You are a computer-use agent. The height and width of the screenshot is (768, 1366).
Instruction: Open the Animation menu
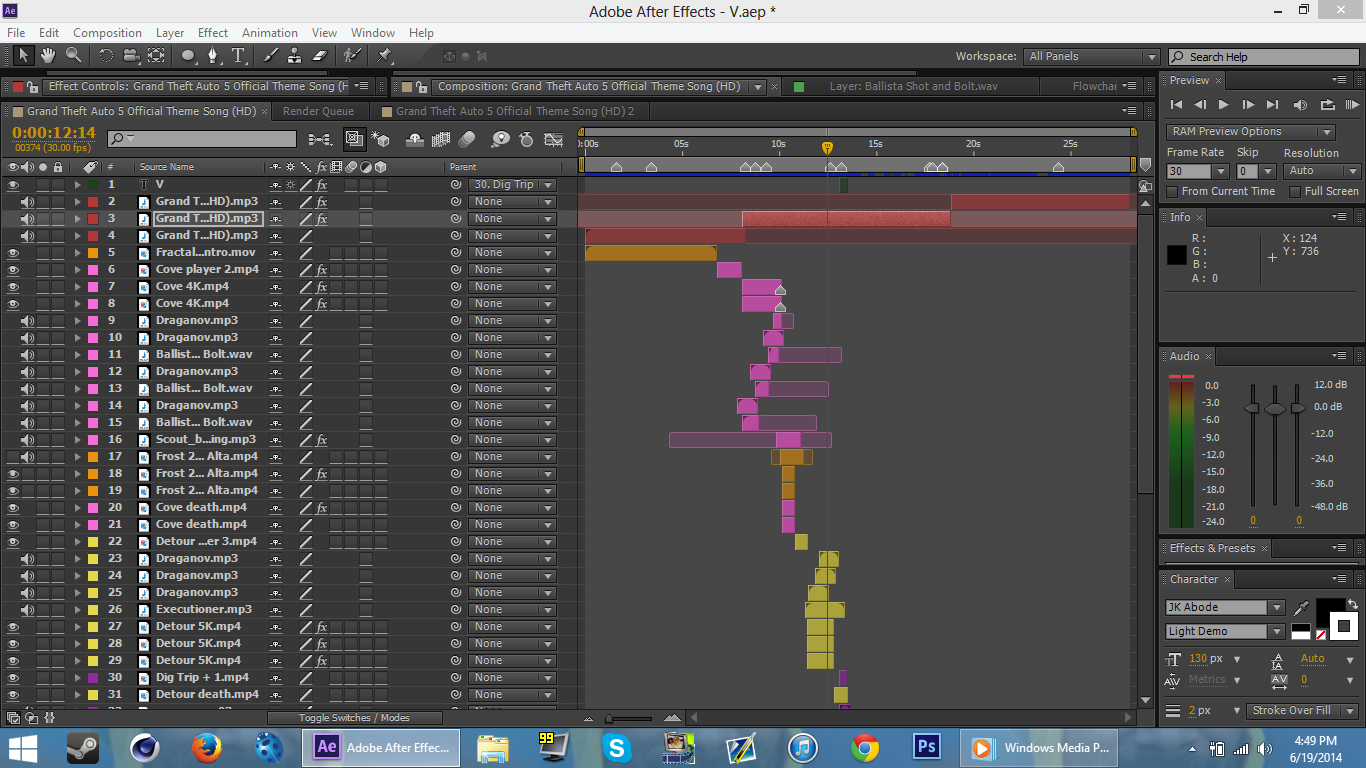(270, 33)
